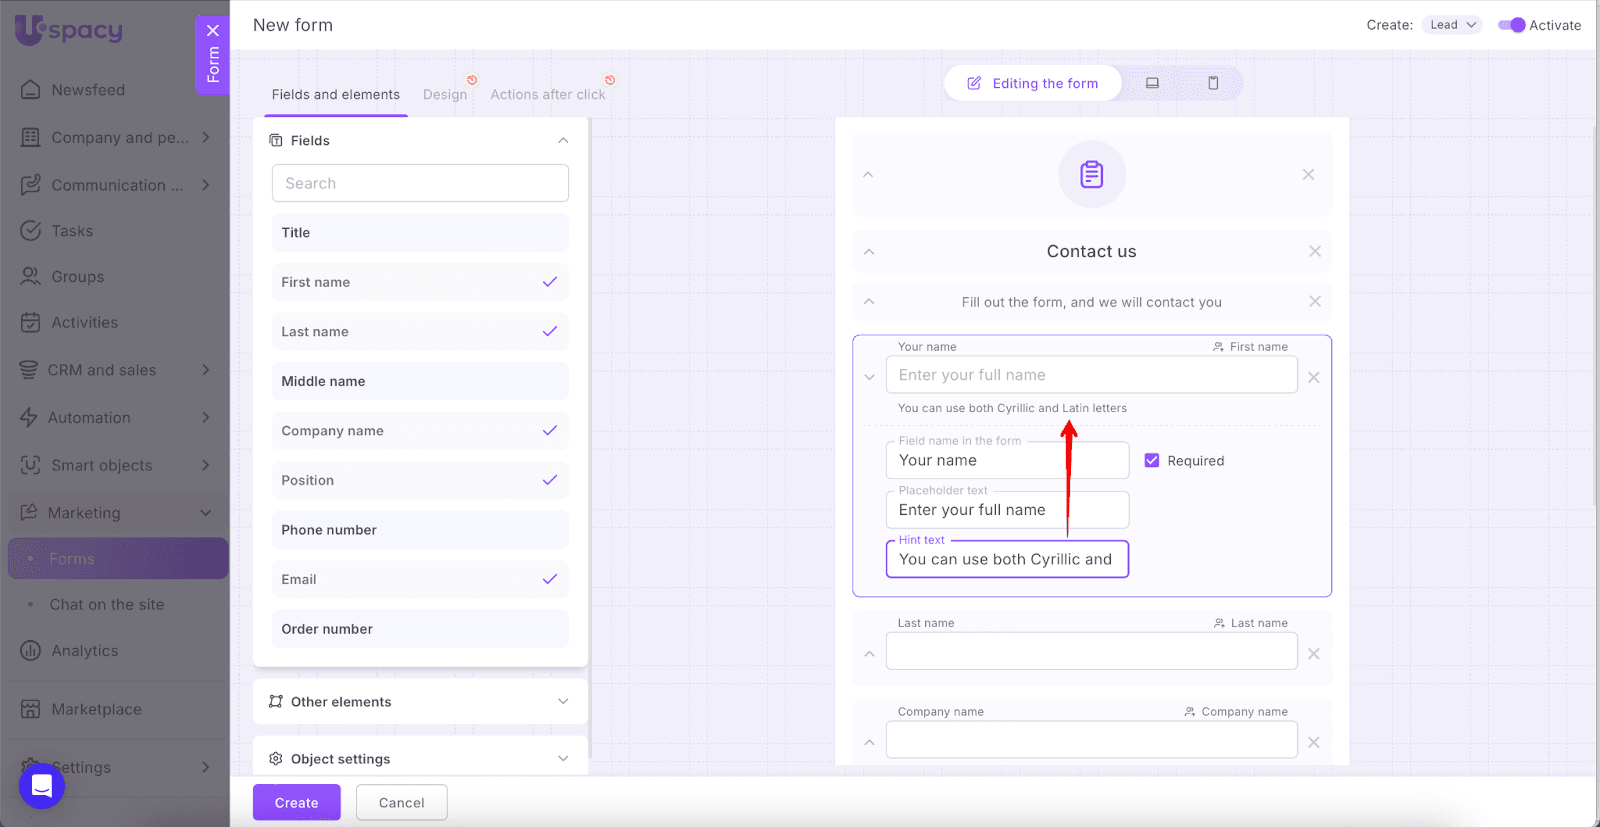Screen dimensions: 1600x827
Task: Switch to the Design tab
Action: pos(445,95)
